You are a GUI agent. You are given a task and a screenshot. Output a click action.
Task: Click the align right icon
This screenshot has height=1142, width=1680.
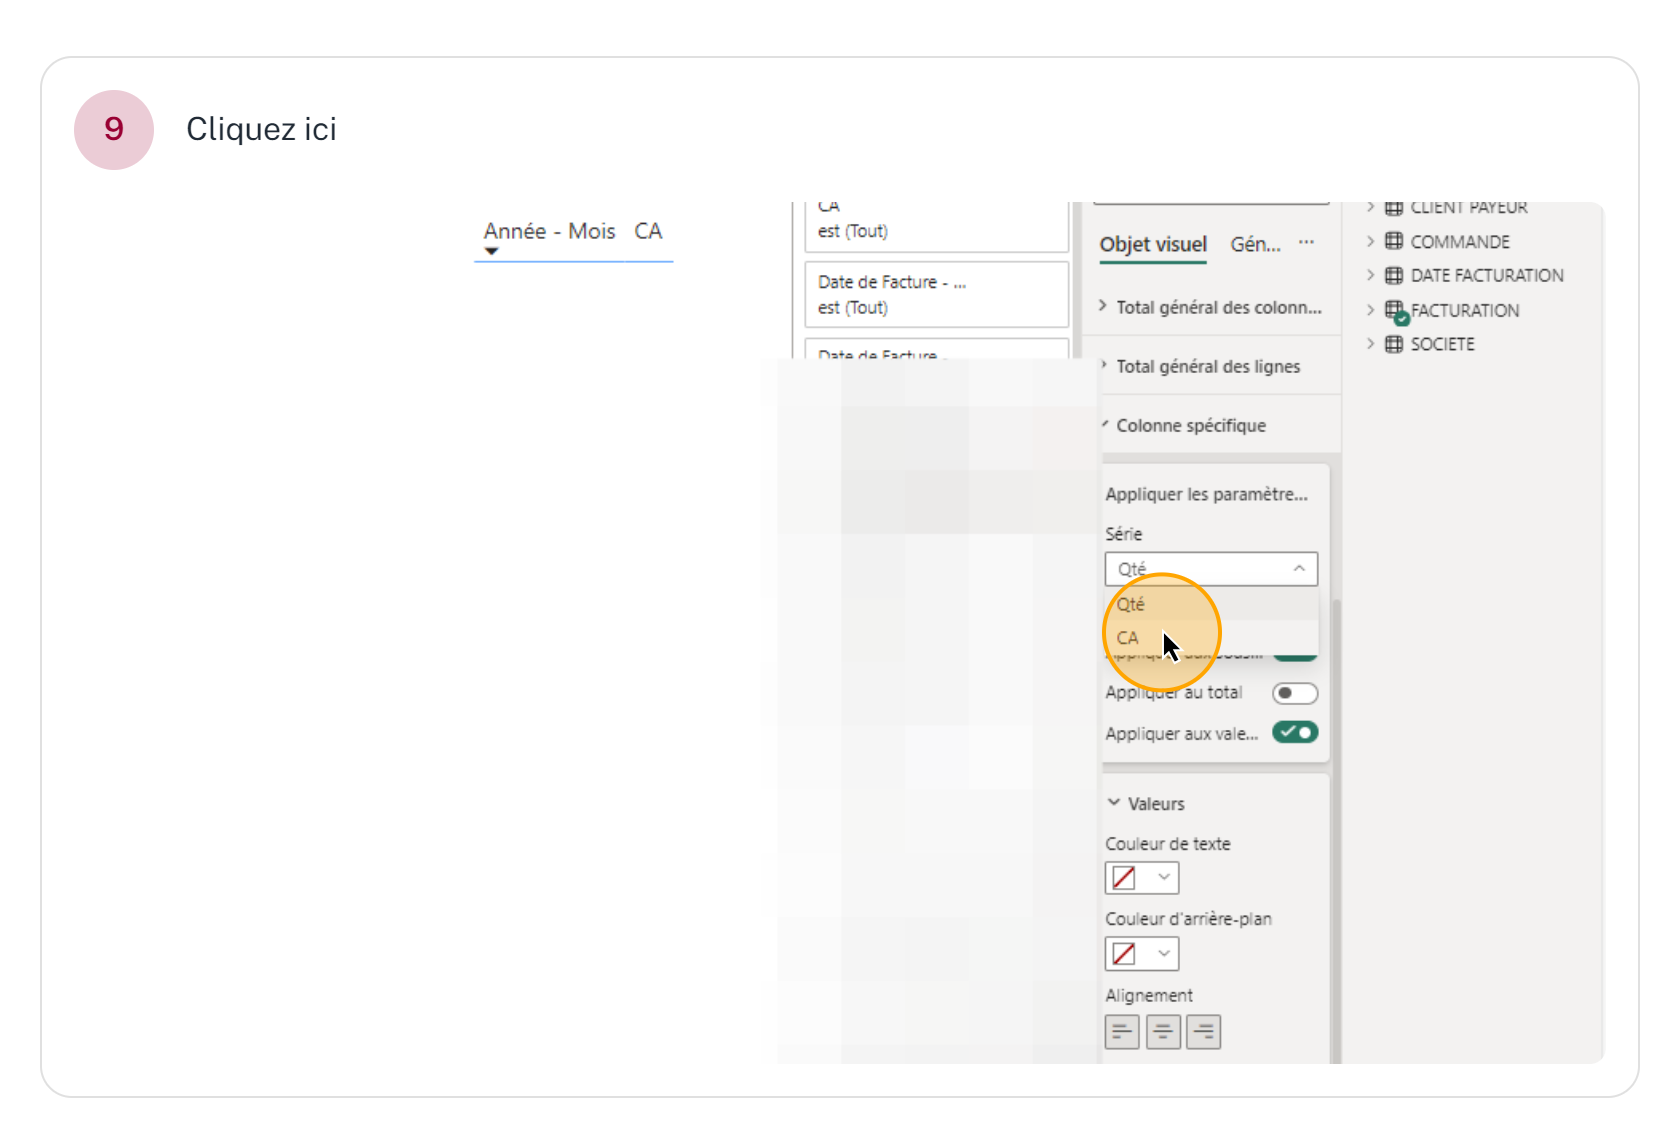click(1203, 1031)
